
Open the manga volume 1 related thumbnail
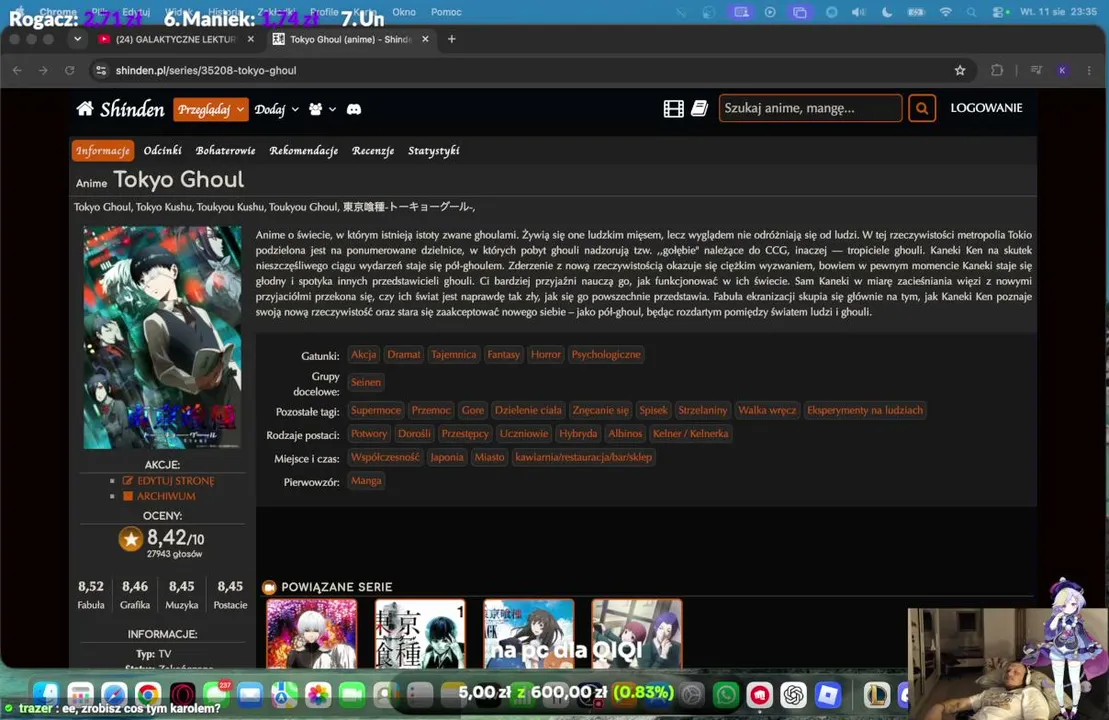click(x=420, y=634)
